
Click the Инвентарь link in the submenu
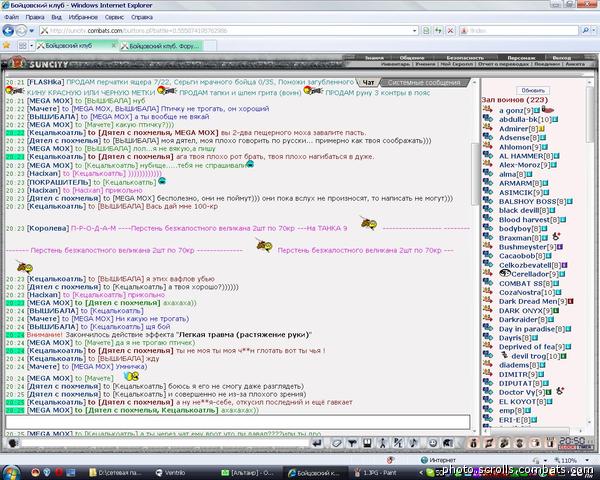(395, 64)
